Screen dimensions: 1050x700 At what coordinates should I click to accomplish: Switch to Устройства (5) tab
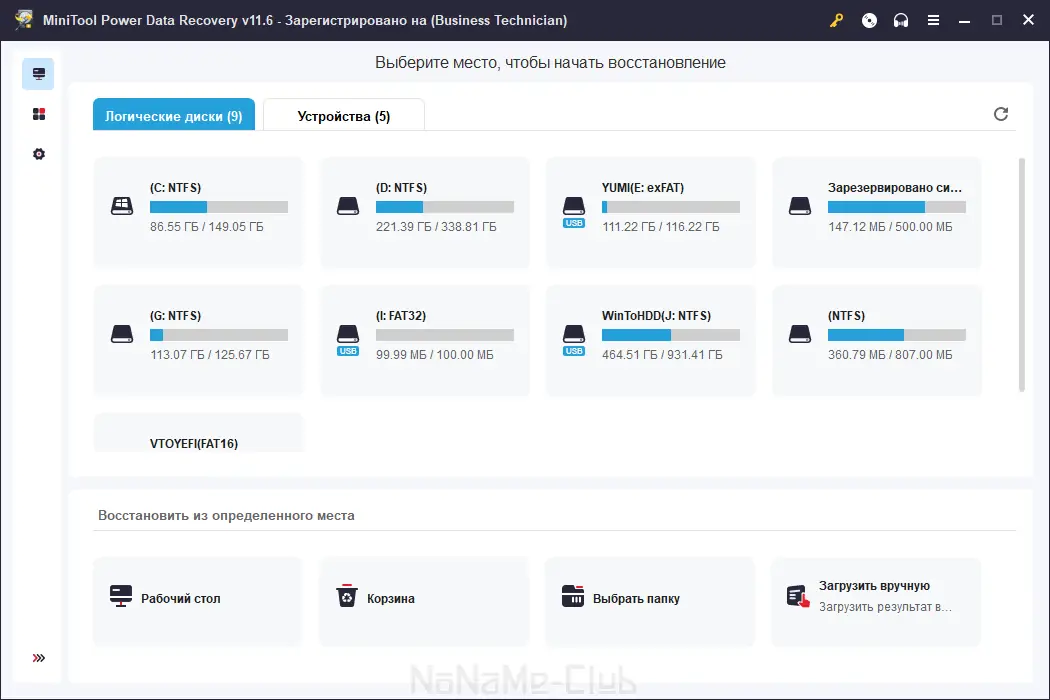click(x=344, y=115)
